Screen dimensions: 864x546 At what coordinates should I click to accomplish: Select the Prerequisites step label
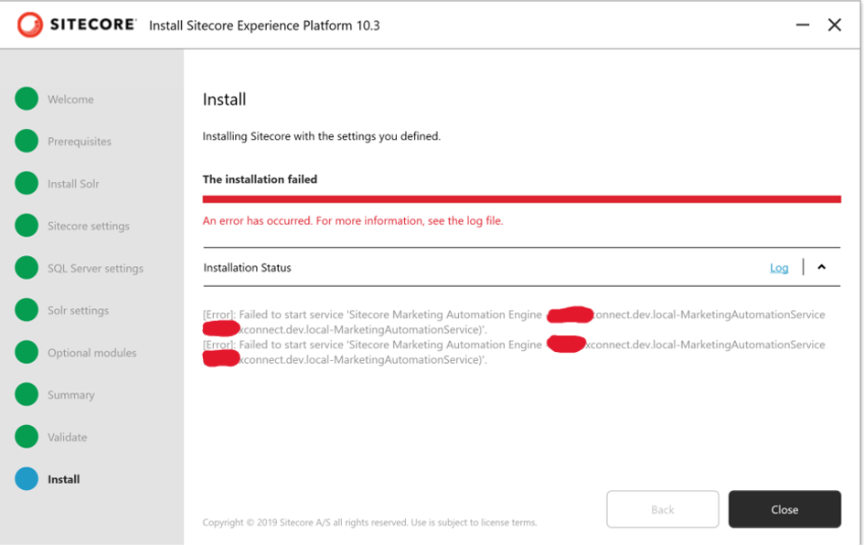[79, 142]
